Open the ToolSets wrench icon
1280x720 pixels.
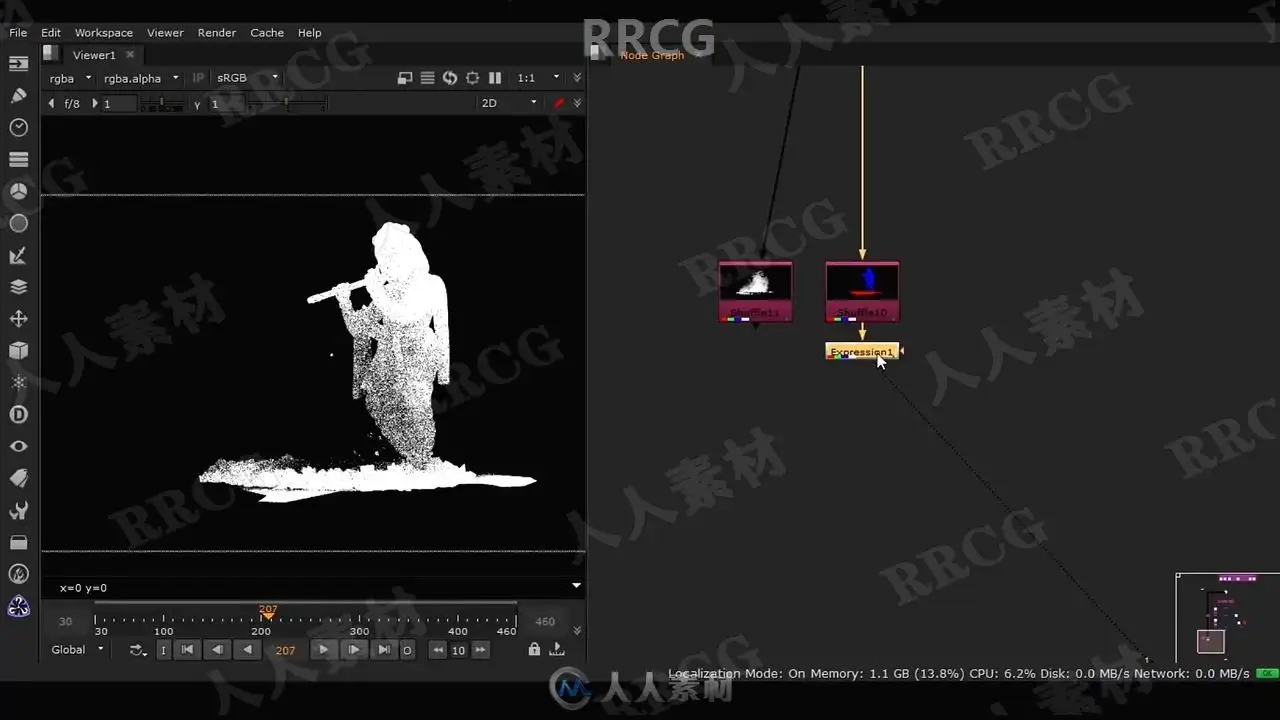click(x=18, y=510)
